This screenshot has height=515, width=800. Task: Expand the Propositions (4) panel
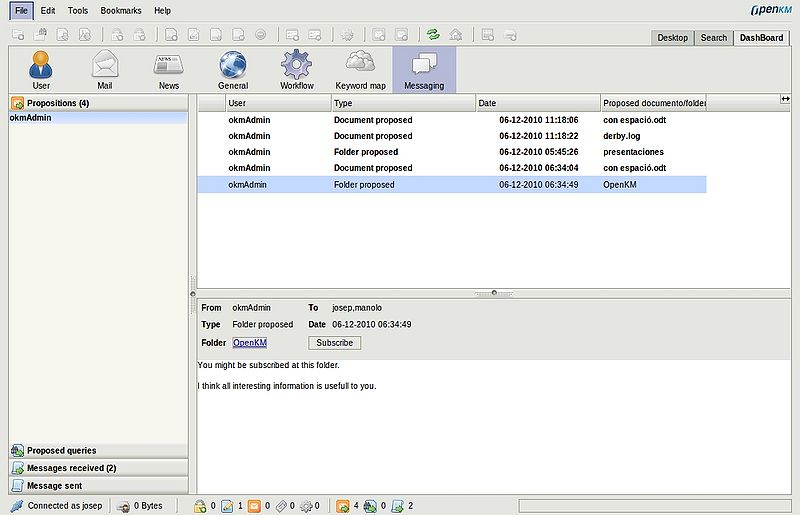coord(98,103)
